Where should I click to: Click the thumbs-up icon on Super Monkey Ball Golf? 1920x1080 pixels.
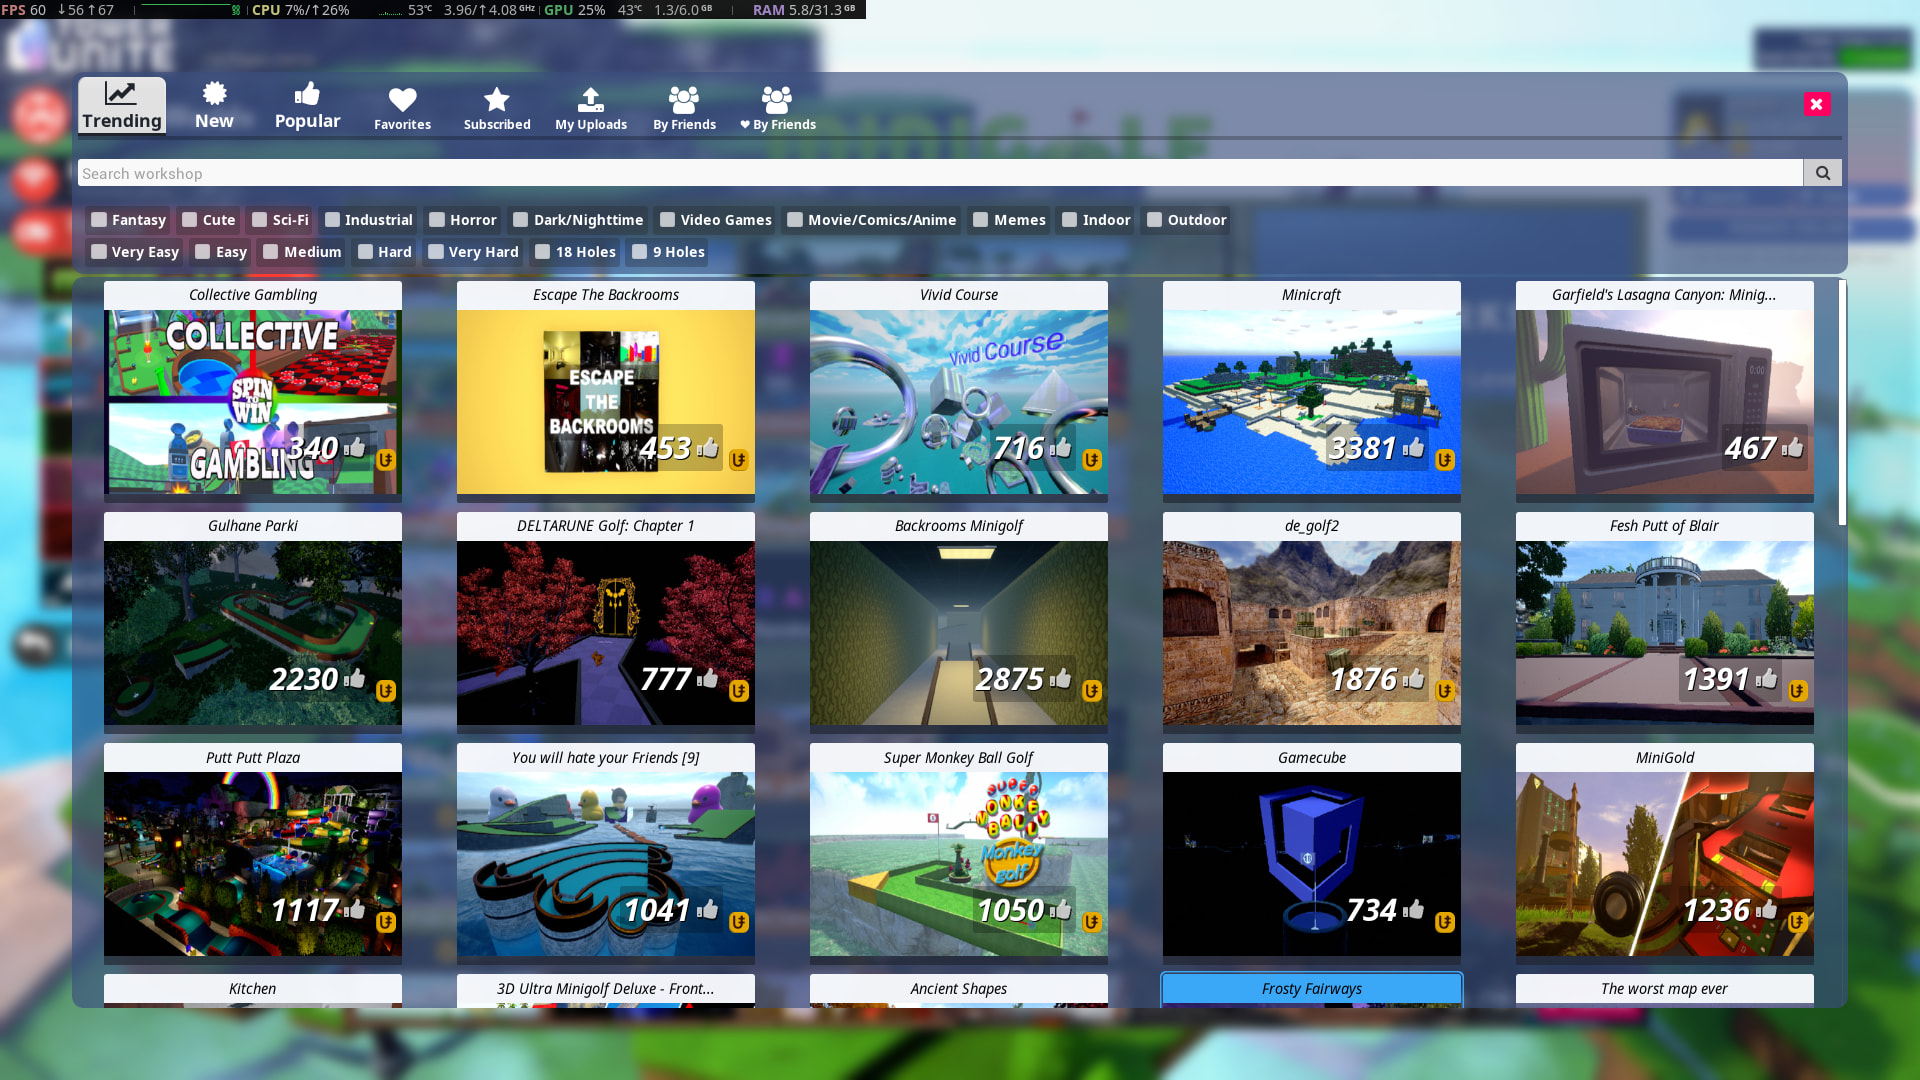coord(1061,909)
